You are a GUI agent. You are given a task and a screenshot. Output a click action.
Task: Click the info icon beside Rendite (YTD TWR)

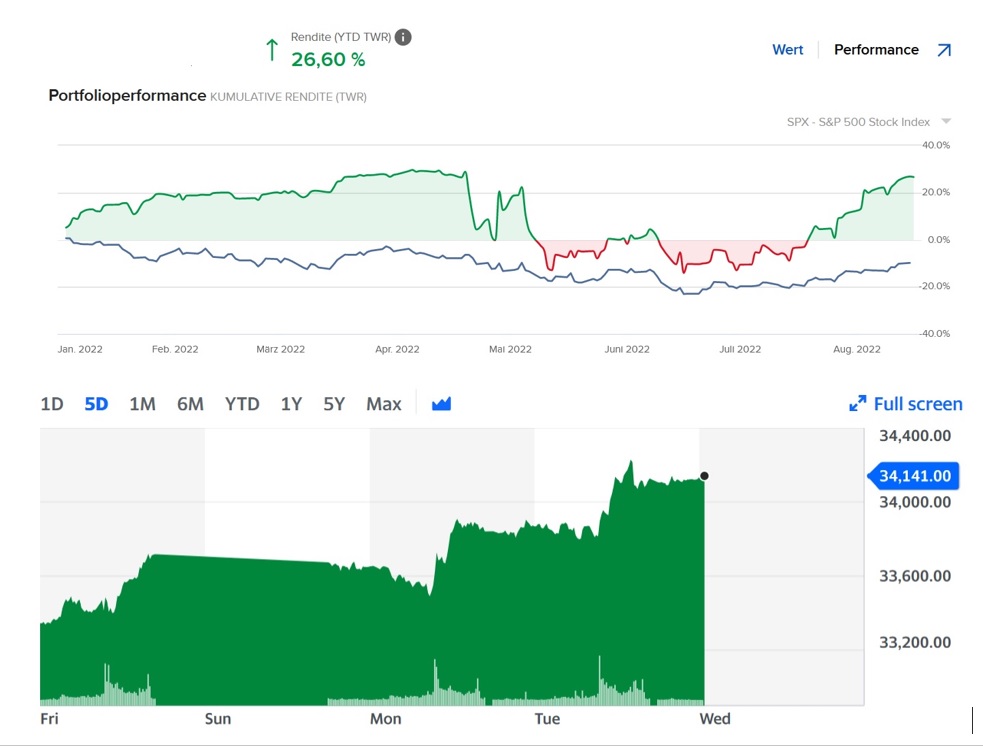click(403, 37)
